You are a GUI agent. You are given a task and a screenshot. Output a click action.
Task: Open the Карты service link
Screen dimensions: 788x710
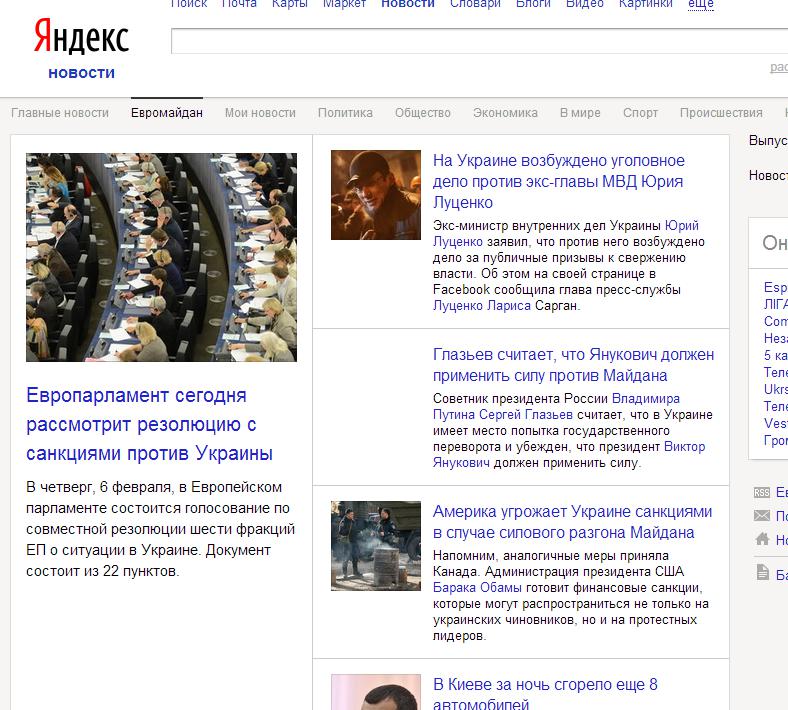[x=289, y=4]
